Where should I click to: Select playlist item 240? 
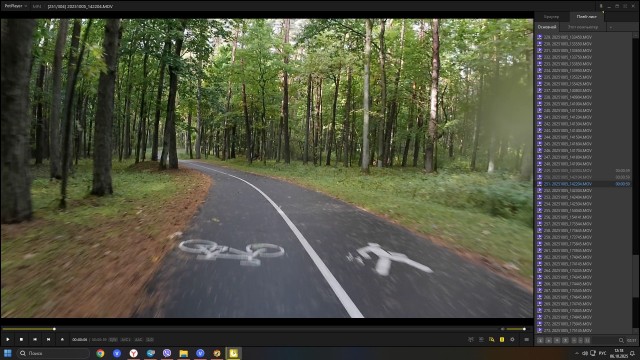583,111
